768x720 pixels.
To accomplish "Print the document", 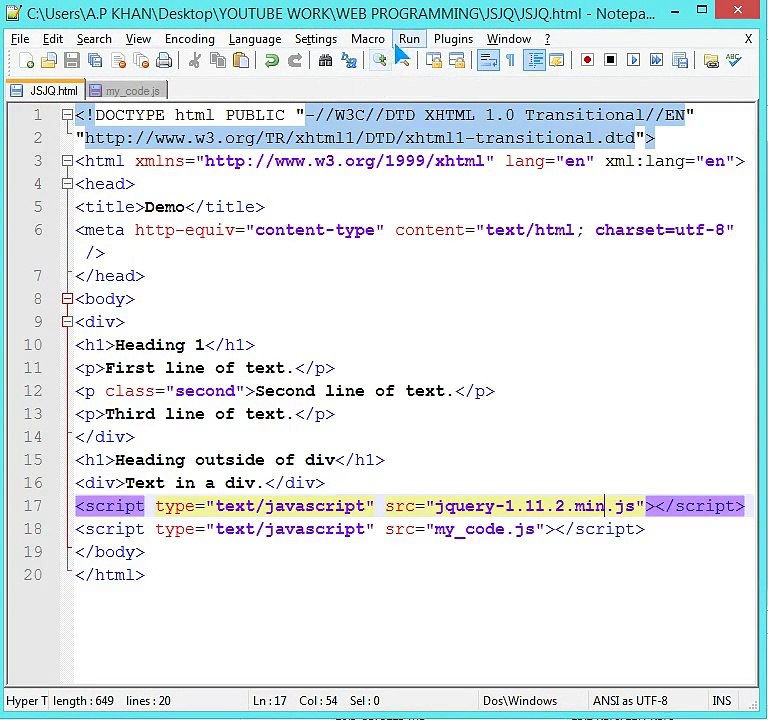I will (x=164, y=61).
